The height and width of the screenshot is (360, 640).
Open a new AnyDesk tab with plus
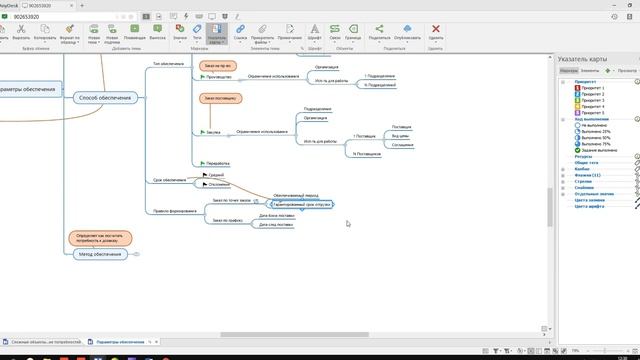tap(82, 6)
